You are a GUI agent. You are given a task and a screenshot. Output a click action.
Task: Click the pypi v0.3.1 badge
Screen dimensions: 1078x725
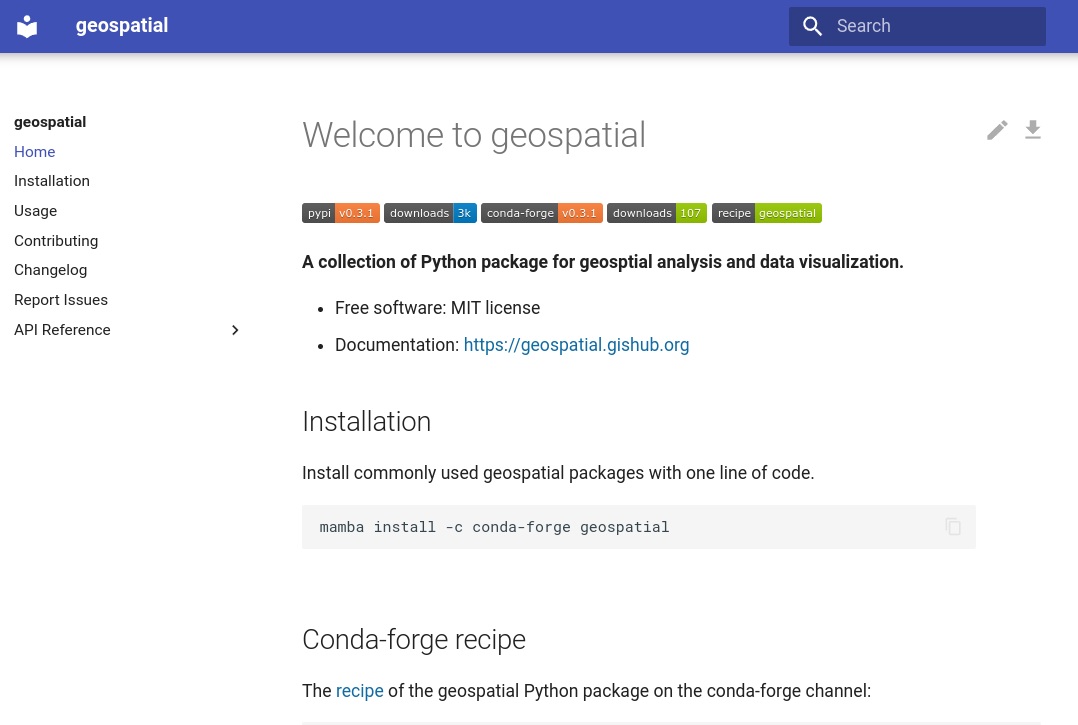point(340,213)
